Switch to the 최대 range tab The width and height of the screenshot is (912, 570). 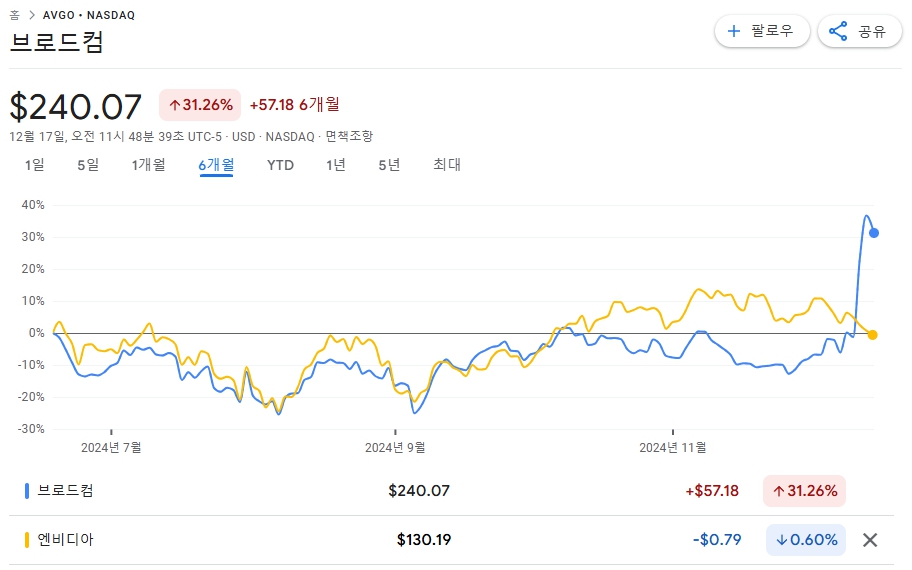(447, 165)
